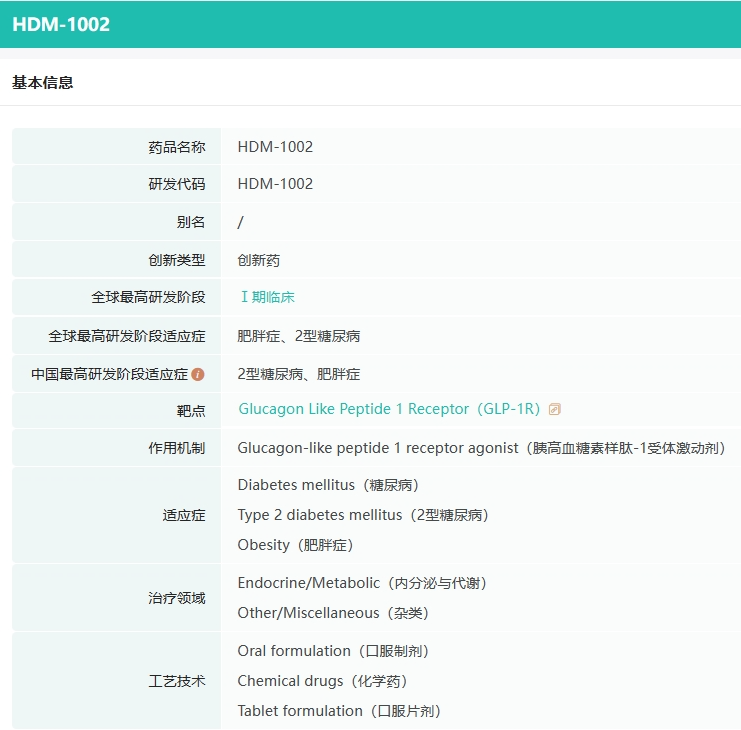This screenshot has height=730, width=741.
Task: Select the slash value in 别名 row
Action: point(241,222)
